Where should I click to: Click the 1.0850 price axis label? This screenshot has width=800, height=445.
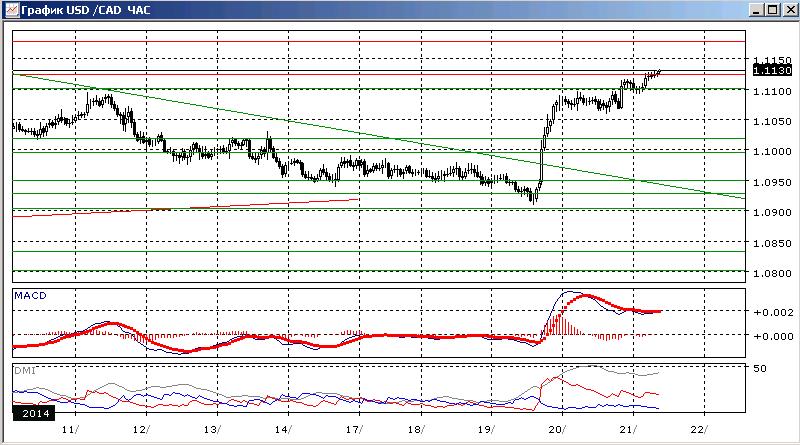point(772,243)
